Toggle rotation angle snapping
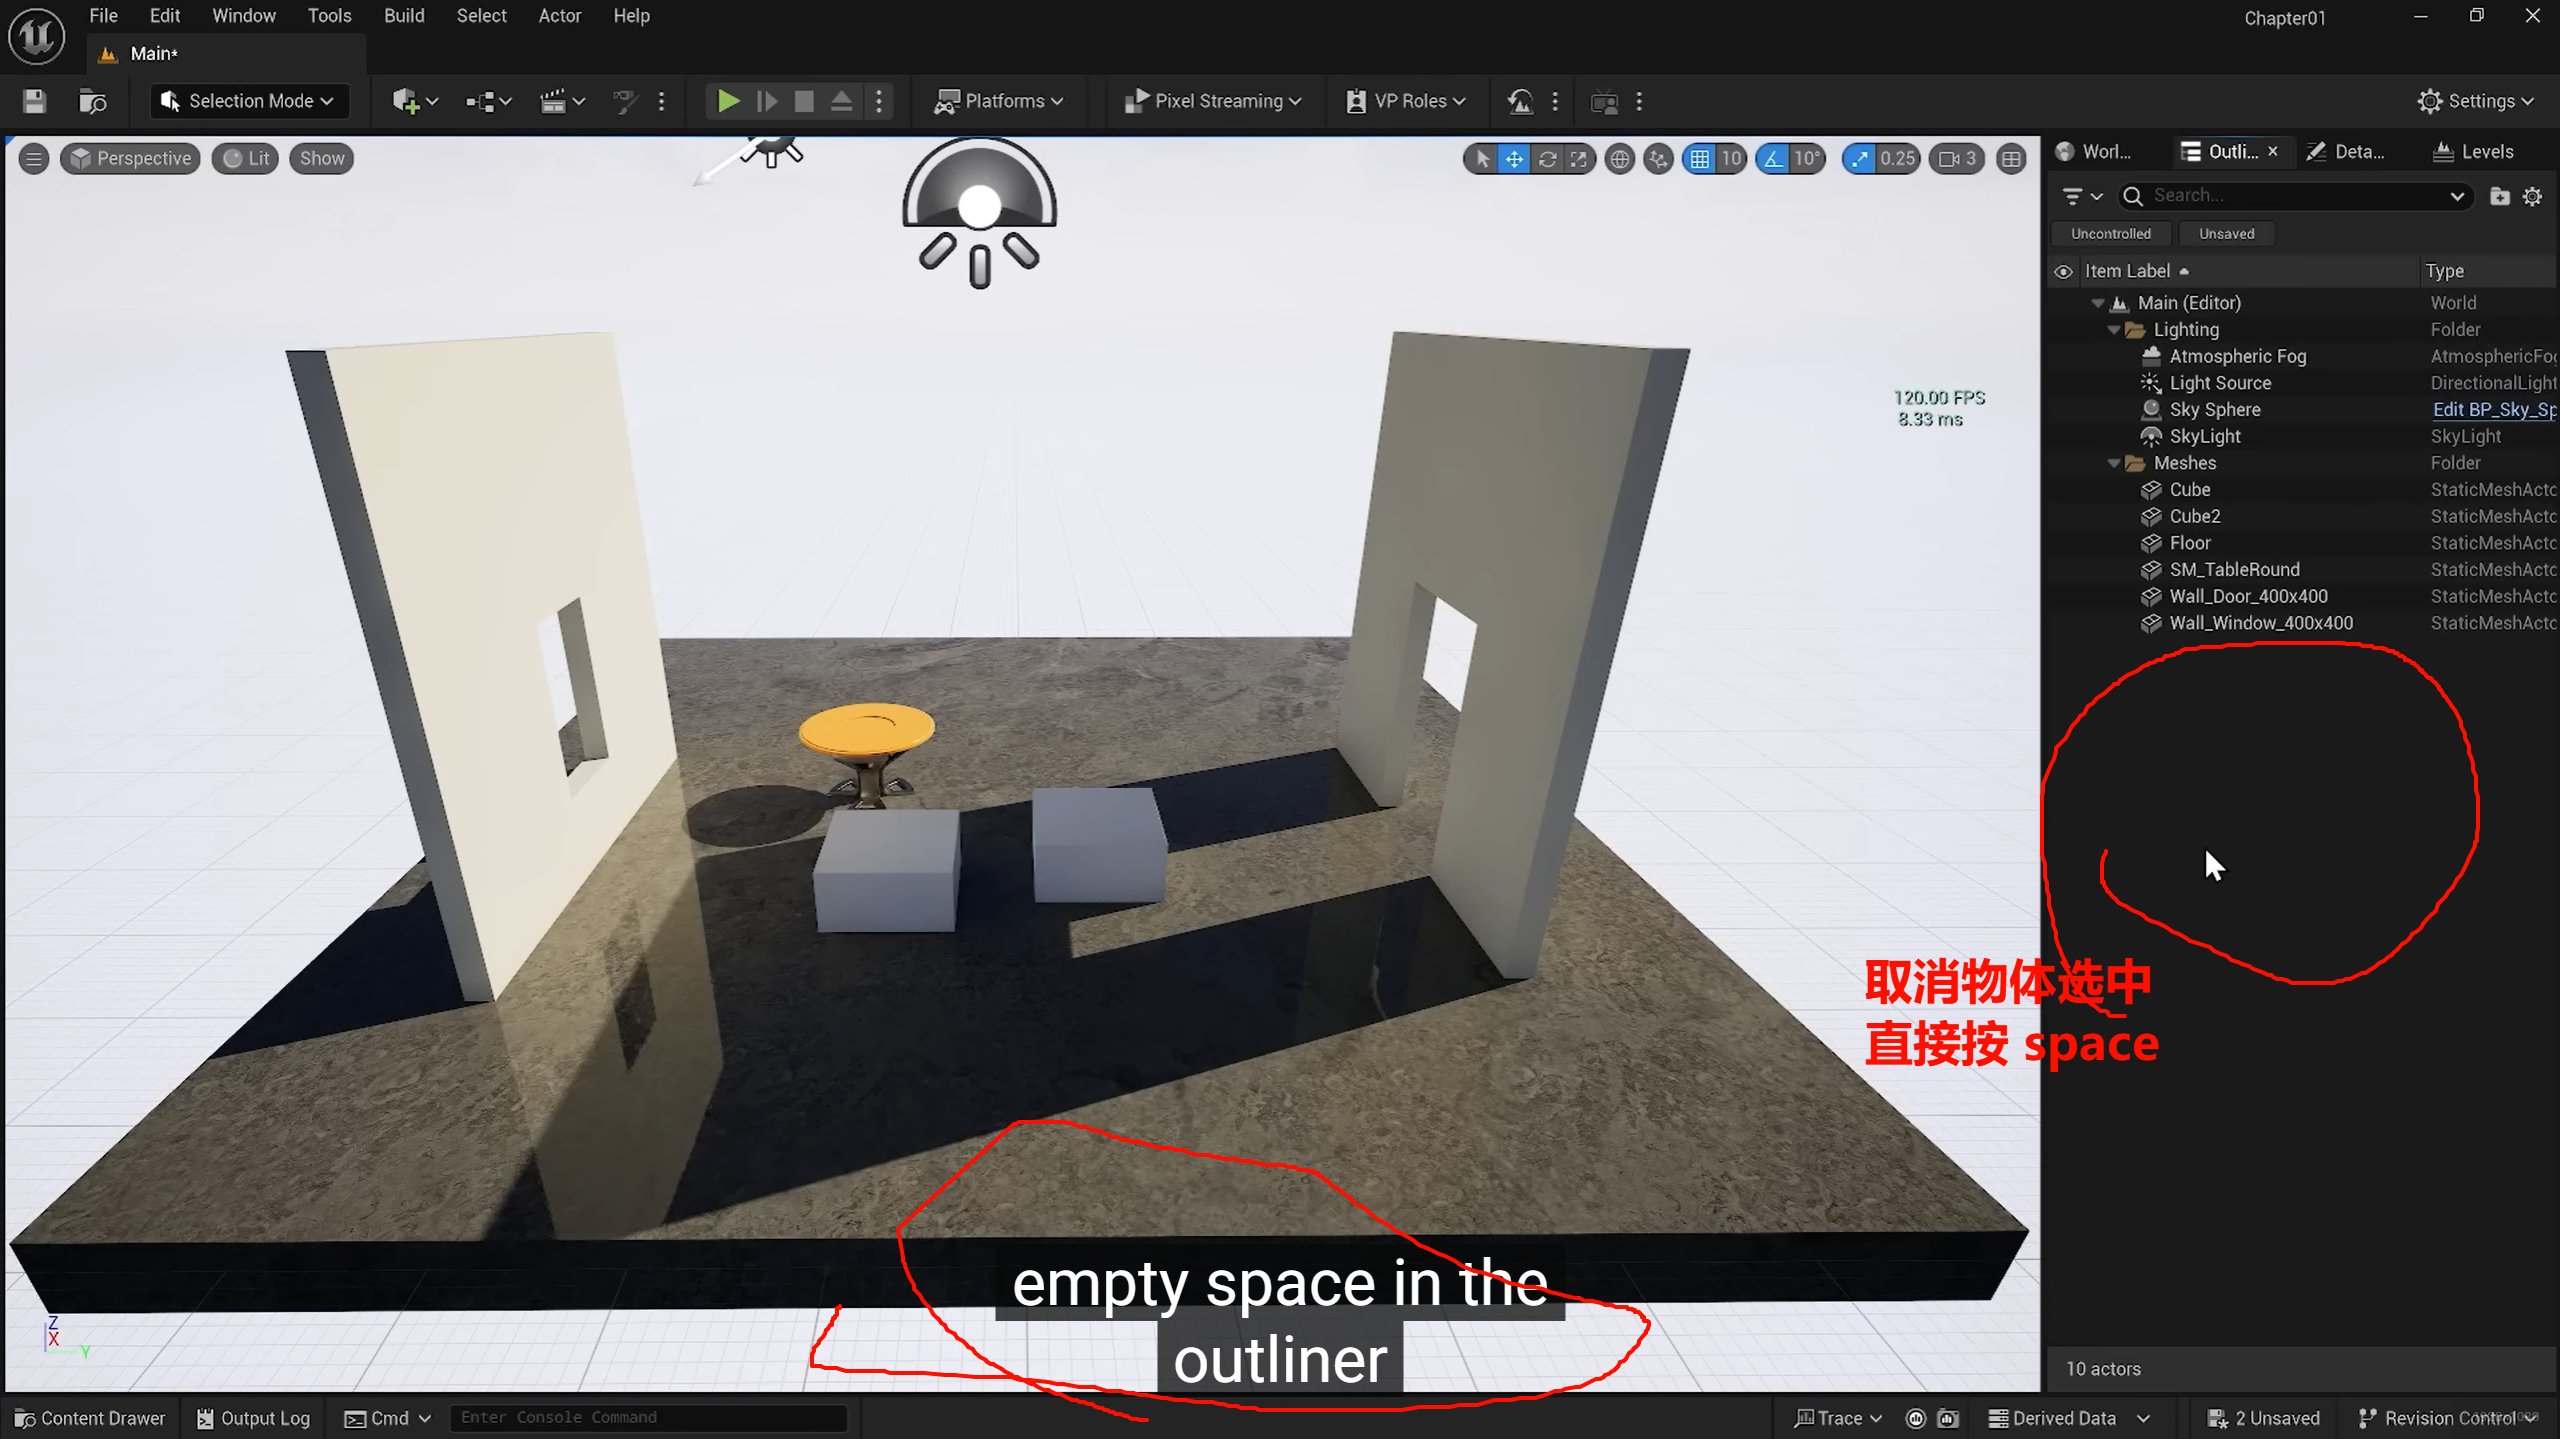 [1773, 159]
